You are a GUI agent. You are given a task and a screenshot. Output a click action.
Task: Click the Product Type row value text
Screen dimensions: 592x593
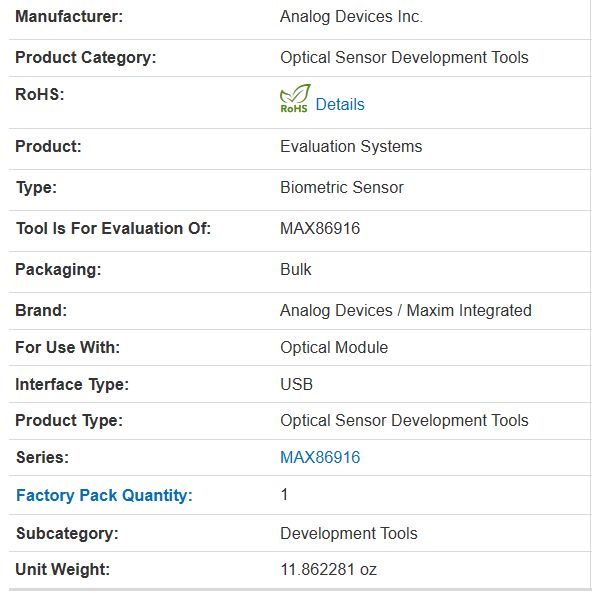(x=404, y=421)
